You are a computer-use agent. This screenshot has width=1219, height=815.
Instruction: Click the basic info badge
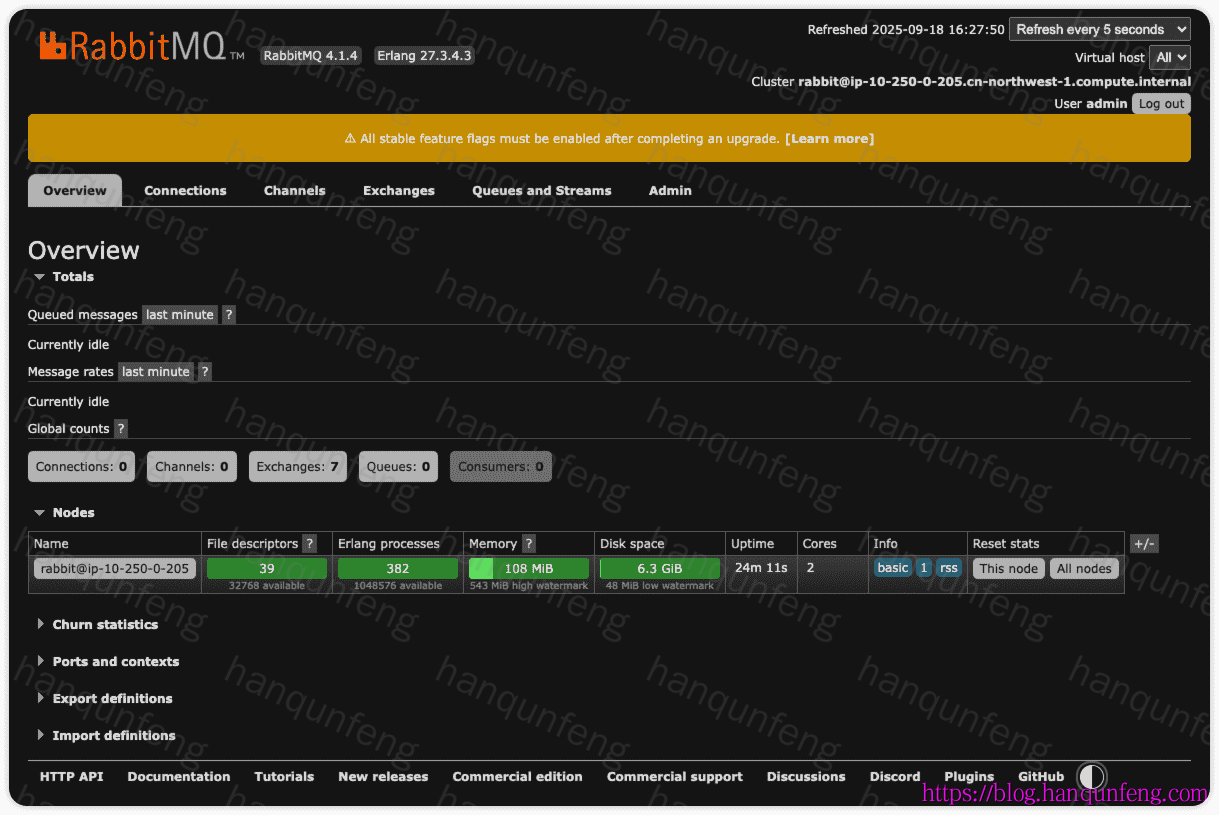[x=893, y=567]
